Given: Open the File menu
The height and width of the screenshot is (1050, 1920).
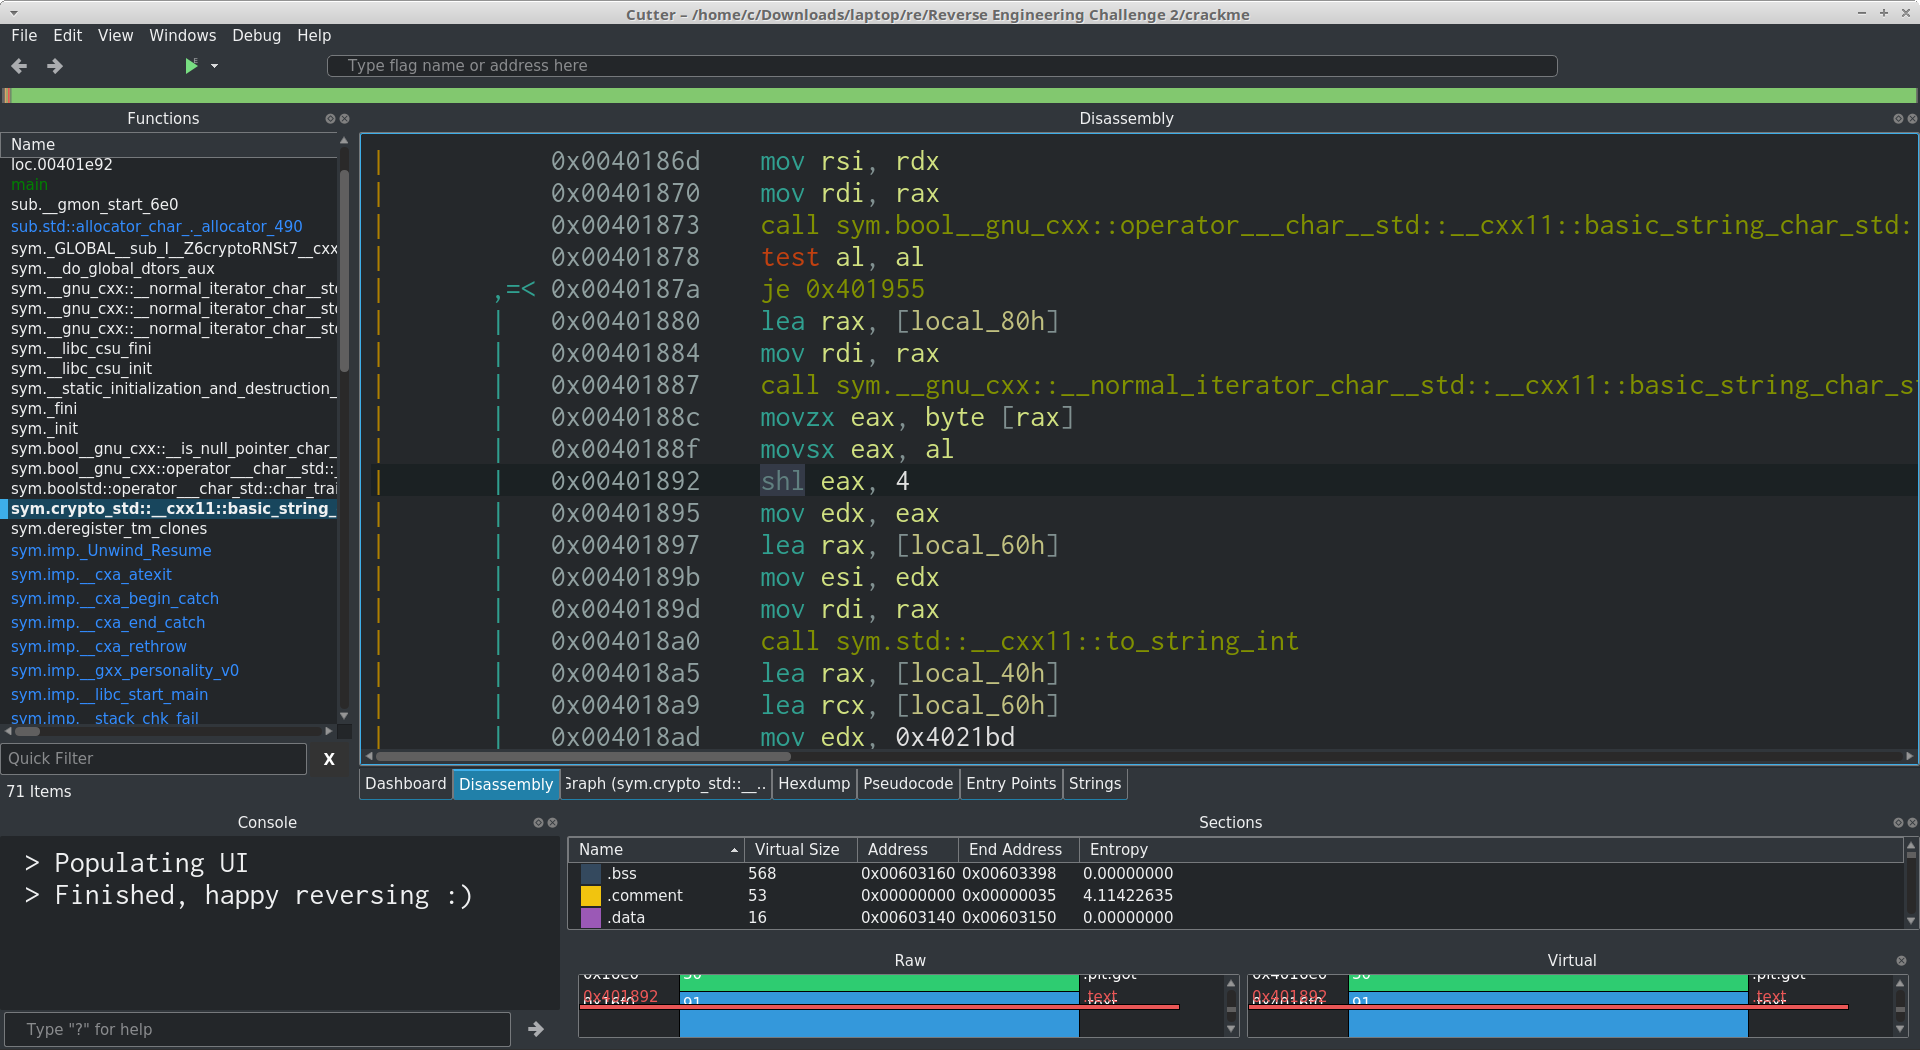Looking at the screenshot, I should click(x=24, y=36).
